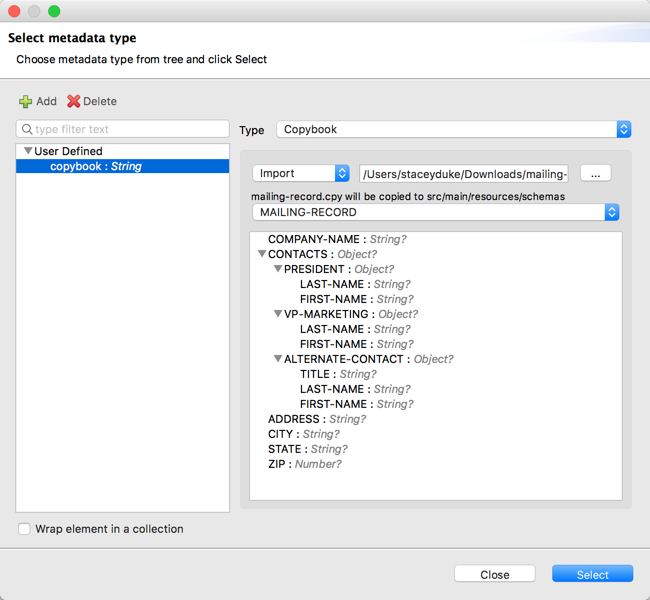The height and width of the screenshot is (600, 650).
Task: Select the COMPANY-NAME field
Action: click(316, 240)
